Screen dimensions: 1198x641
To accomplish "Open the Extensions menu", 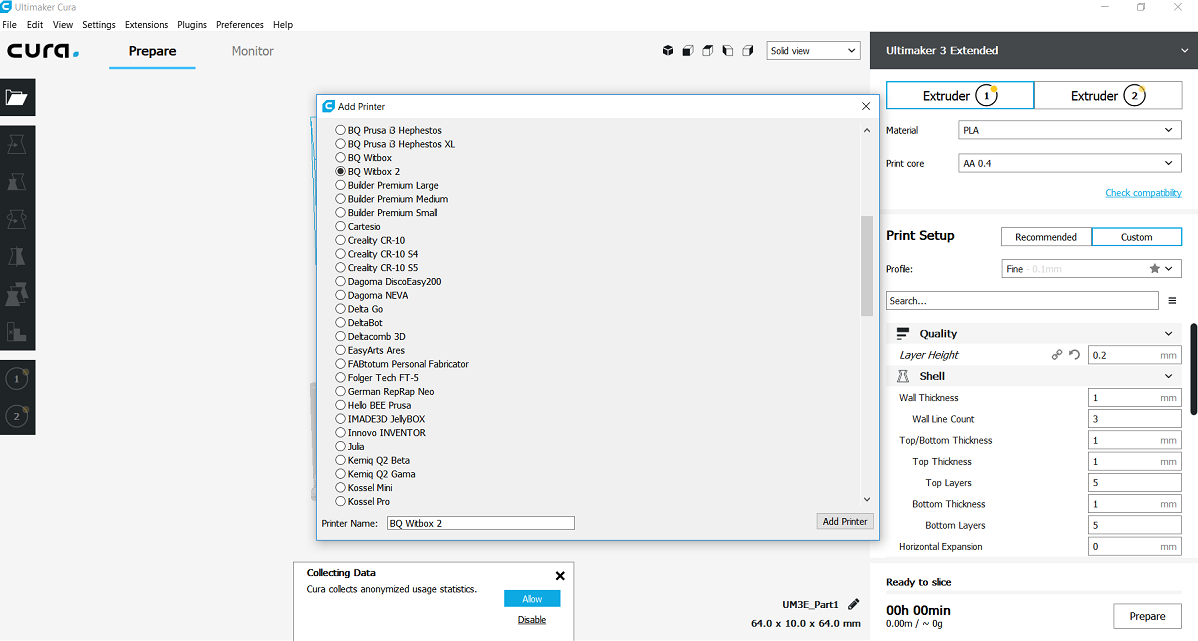I will [x=146, y=24].
